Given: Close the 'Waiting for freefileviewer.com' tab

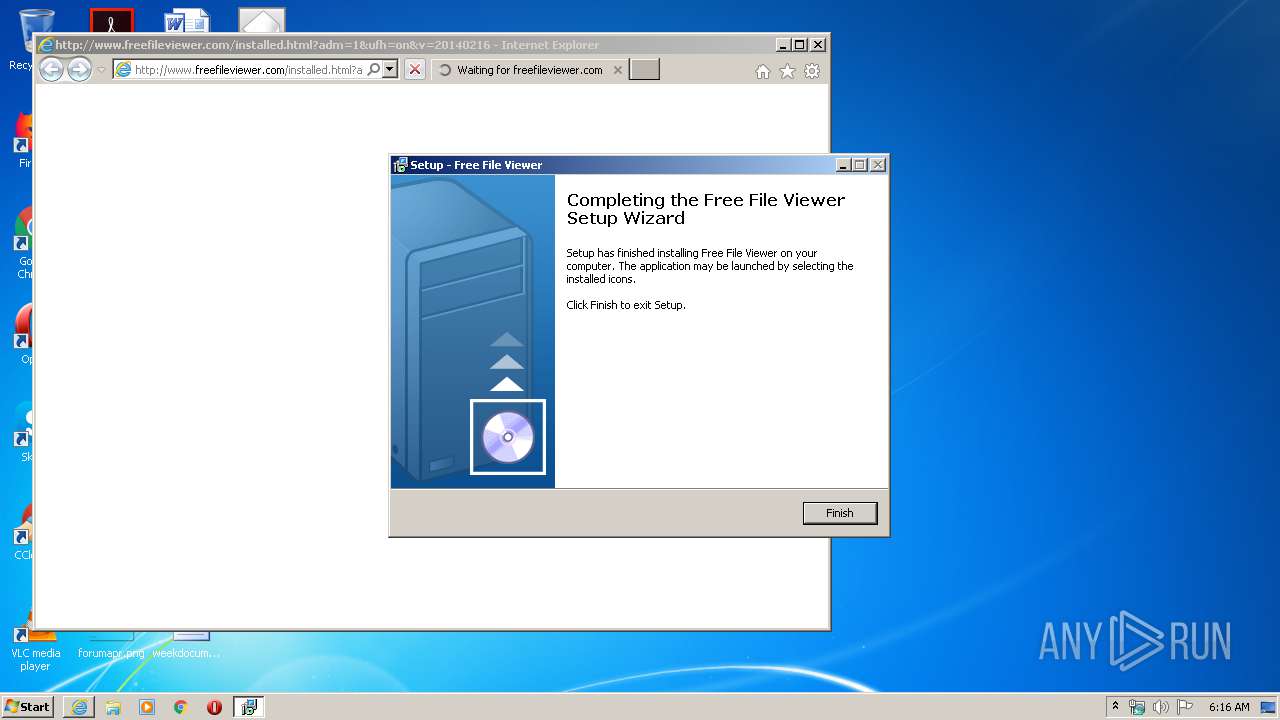Looking at the screenshot, I should click(x=617, y=70).
